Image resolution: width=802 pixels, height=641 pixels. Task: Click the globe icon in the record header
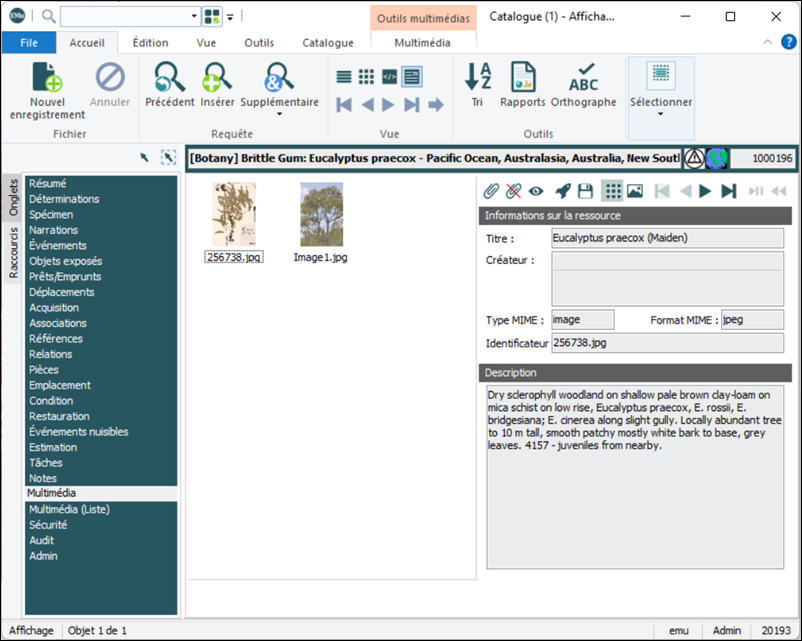point(716,159)
